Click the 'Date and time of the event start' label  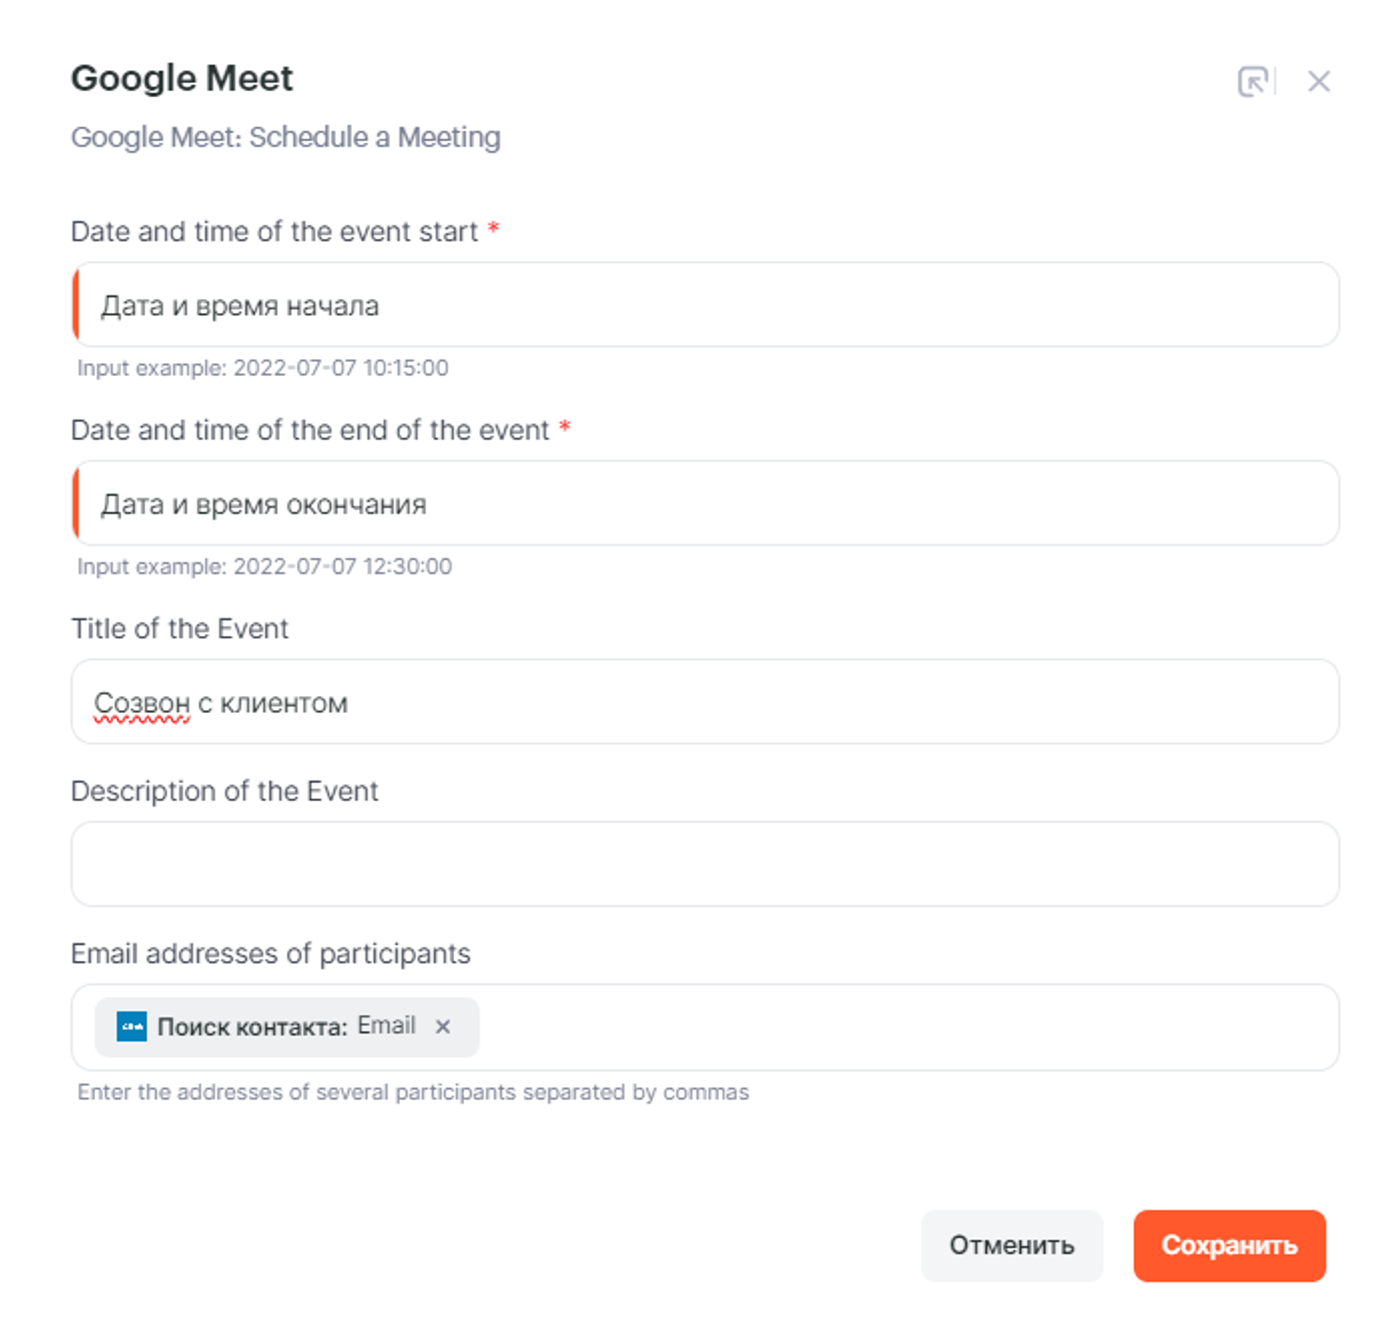coord(274,232)
